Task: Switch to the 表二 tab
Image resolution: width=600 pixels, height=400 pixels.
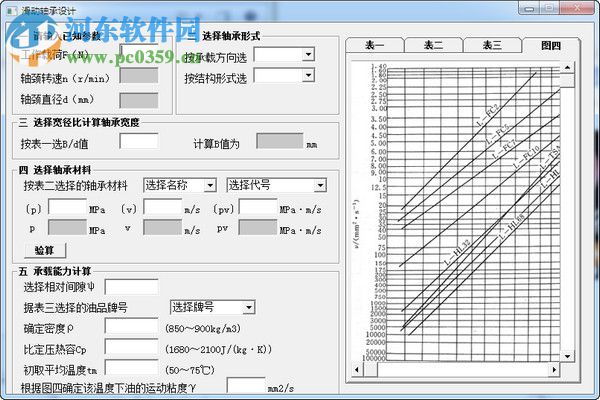Action: 434,46
